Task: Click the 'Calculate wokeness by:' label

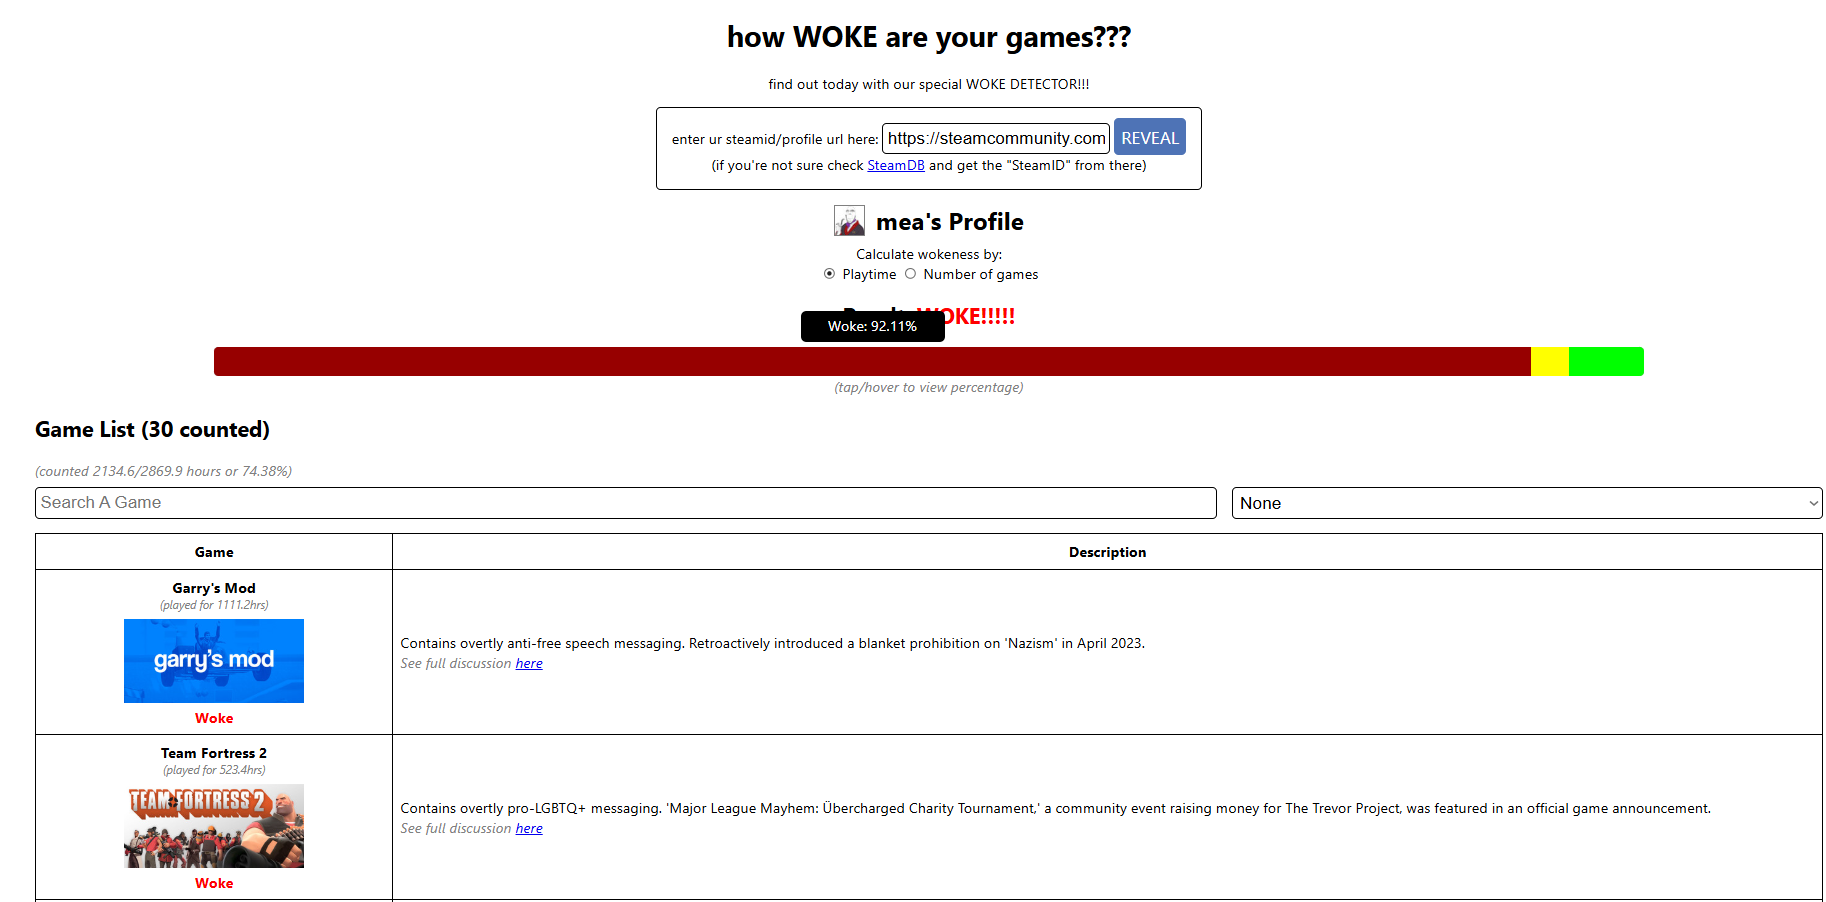Action: click(929, 254)
